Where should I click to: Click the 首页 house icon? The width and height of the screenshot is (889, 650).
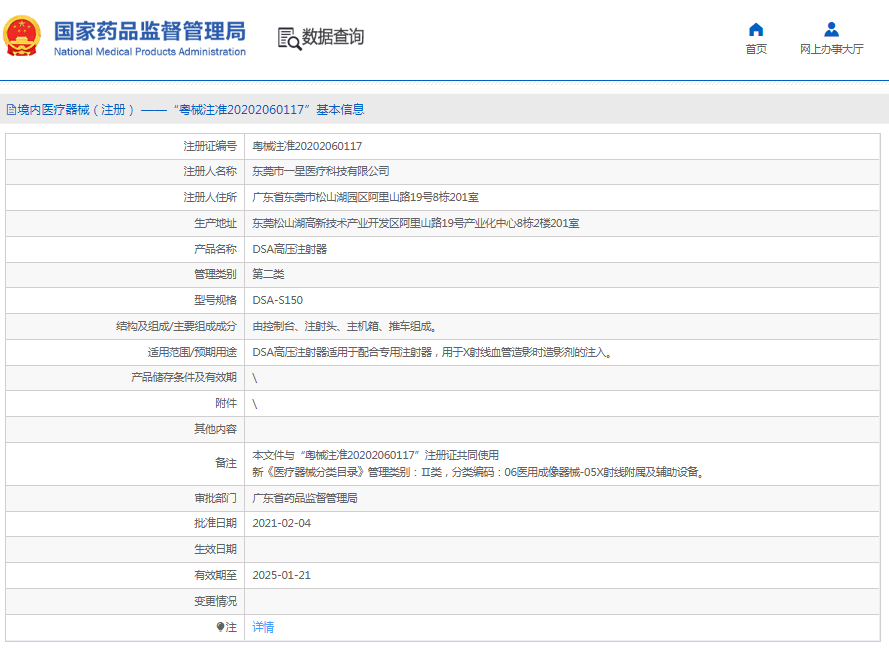coord(756,29)
